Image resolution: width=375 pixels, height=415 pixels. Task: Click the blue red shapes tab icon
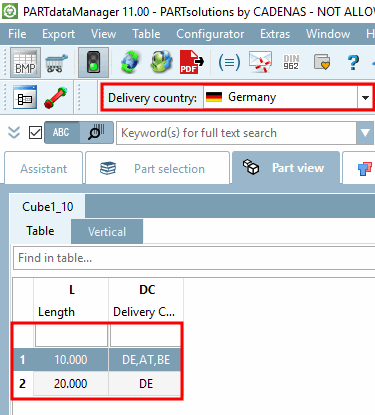pos(364,168)
